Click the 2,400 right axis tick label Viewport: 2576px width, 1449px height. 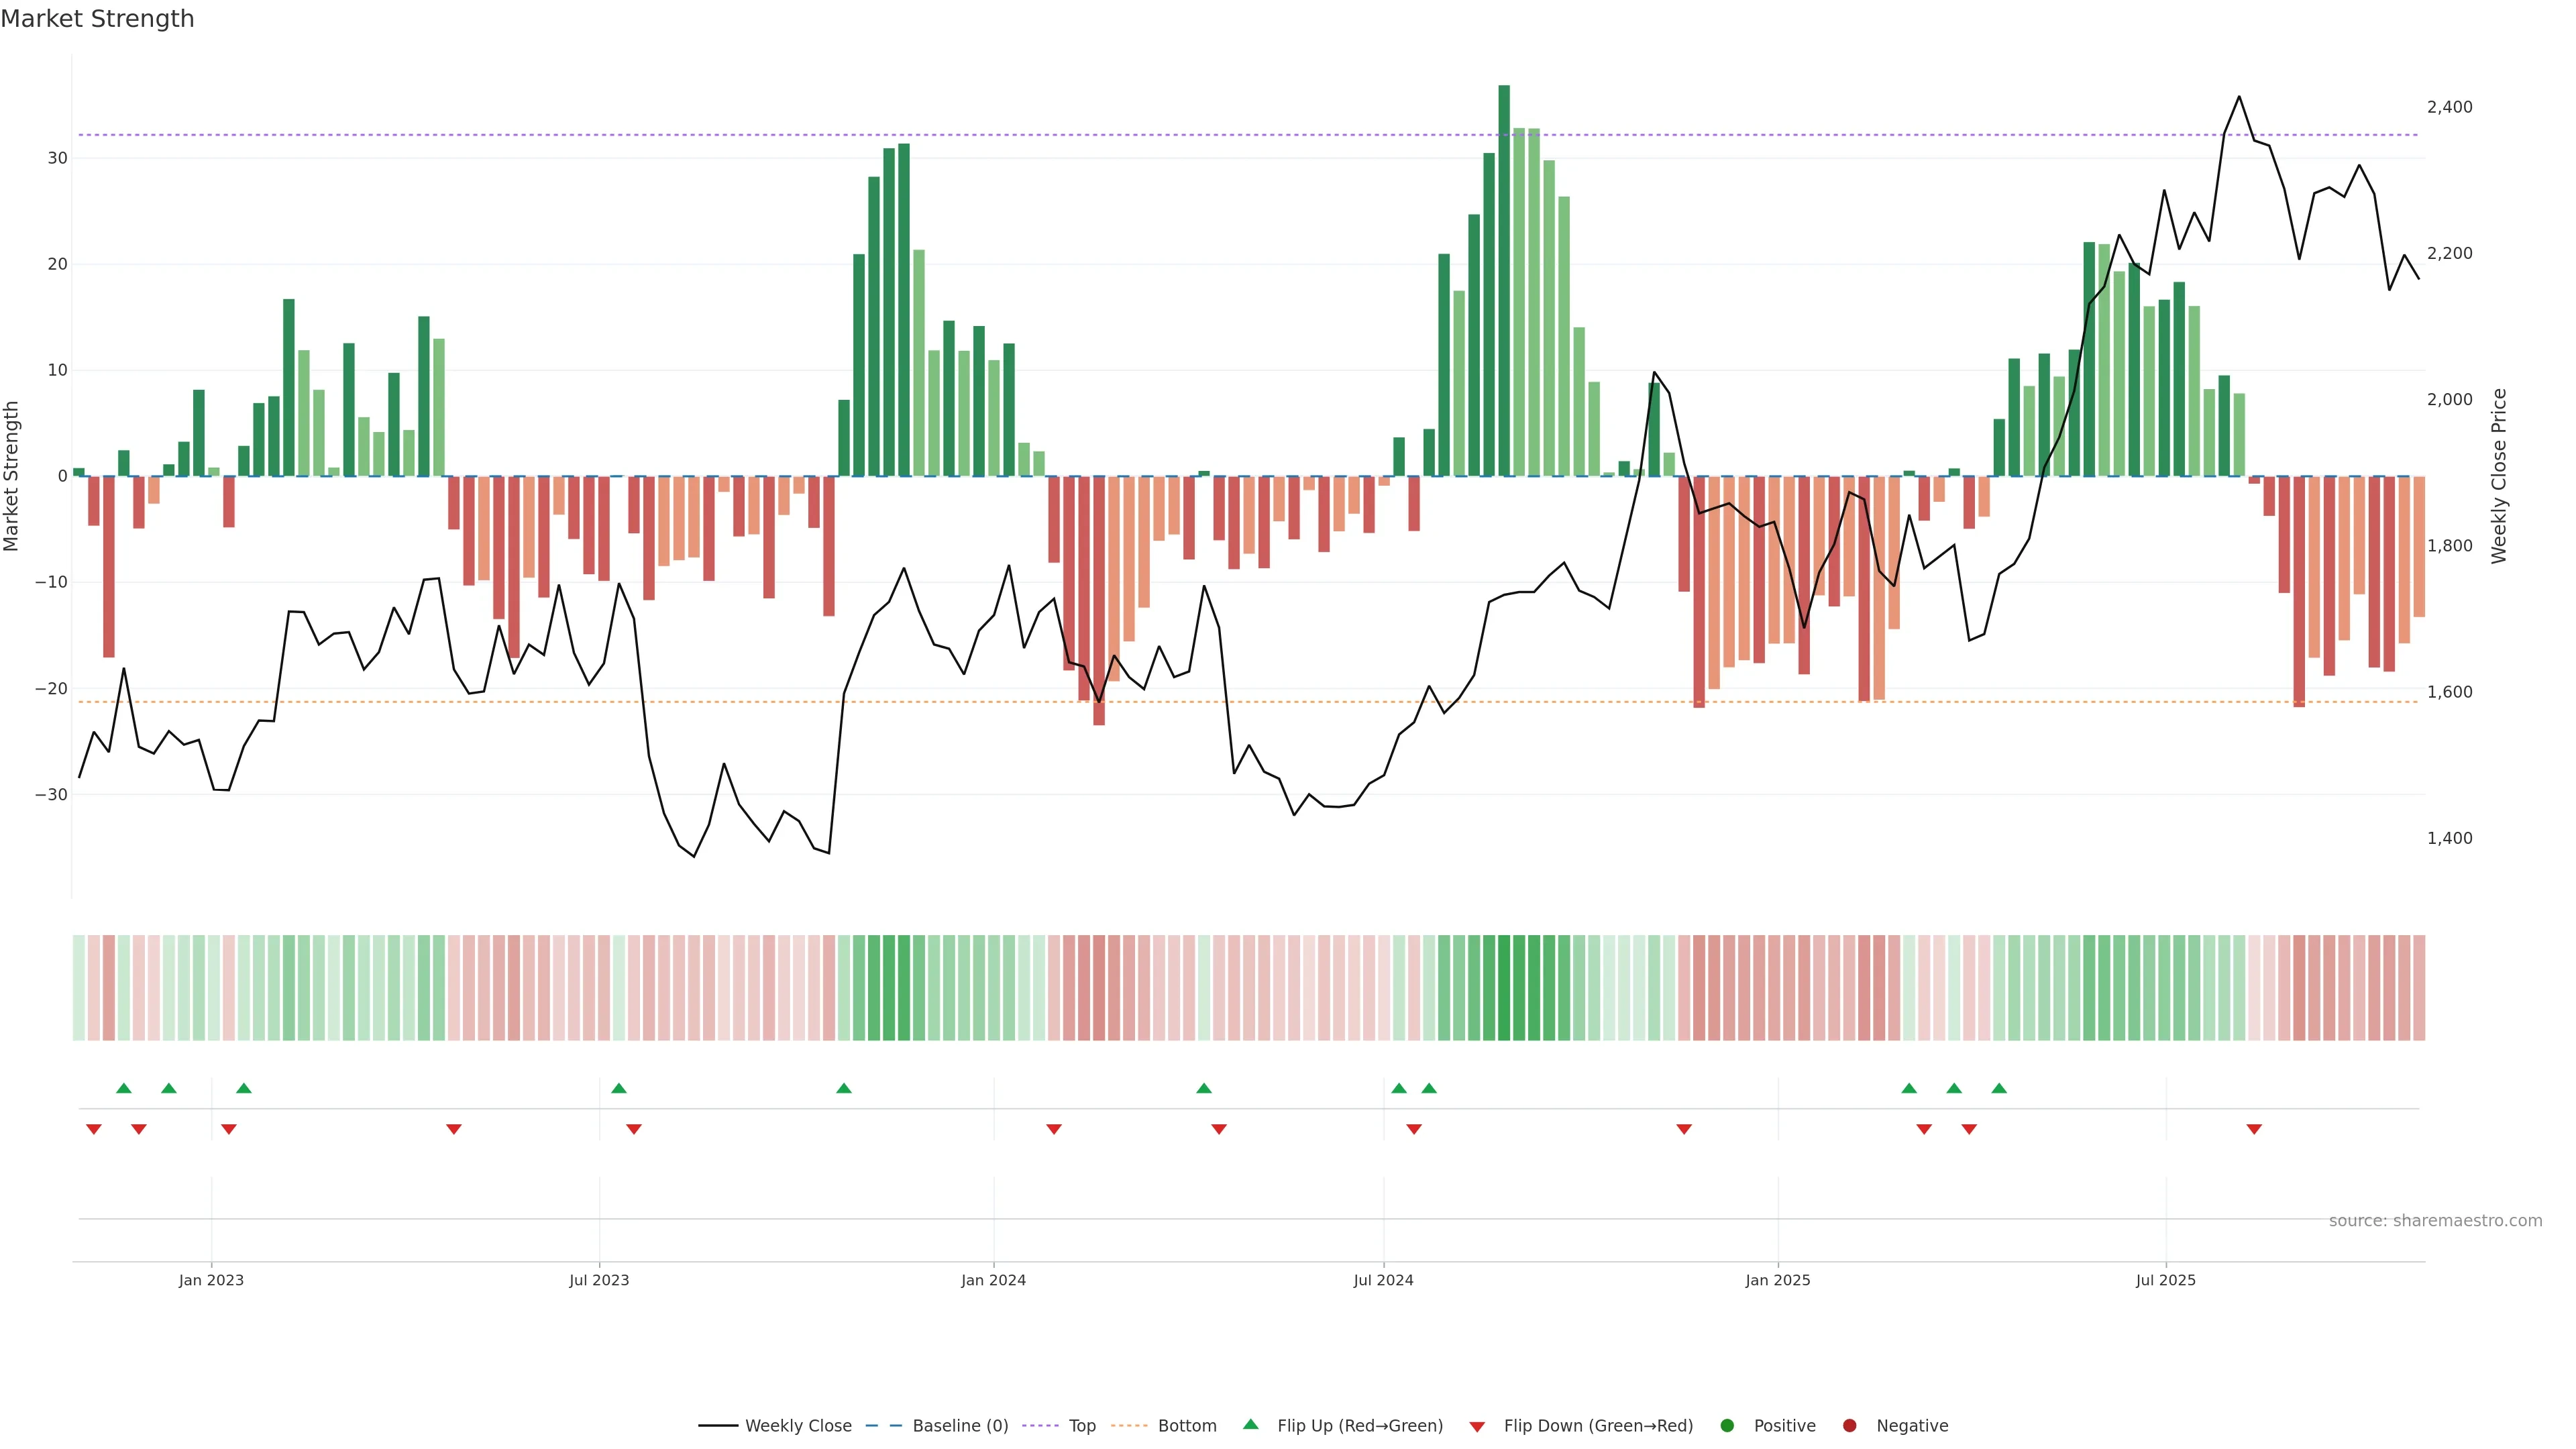(x=2449, y=107)
